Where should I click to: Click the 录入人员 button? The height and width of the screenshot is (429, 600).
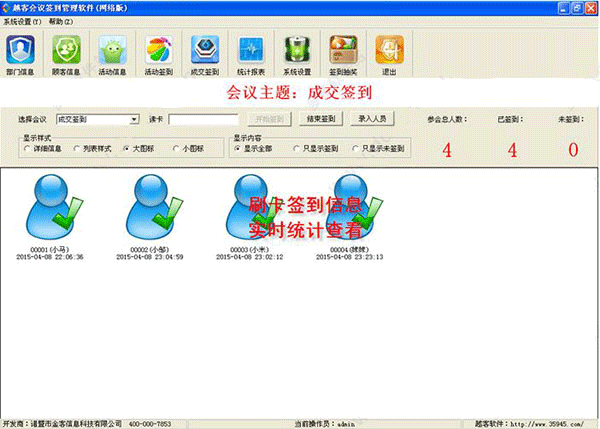[372, 119]
